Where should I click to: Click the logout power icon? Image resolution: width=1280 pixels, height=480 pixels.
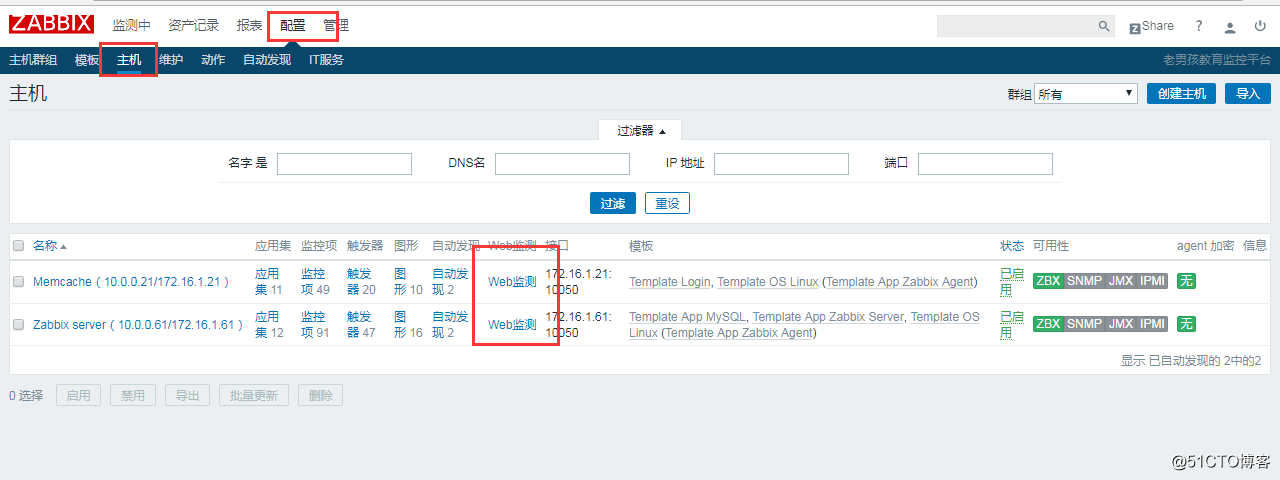pyautogui.click(x=1261, y=27)
